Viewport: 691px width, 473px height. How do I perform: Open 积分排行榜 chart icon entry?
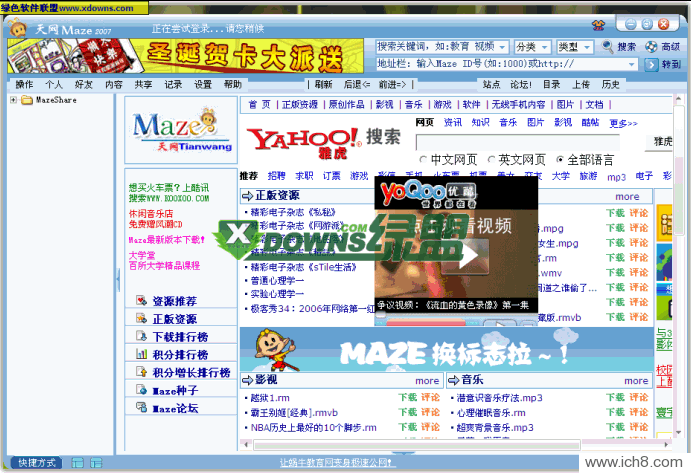(x=141, y=354)
